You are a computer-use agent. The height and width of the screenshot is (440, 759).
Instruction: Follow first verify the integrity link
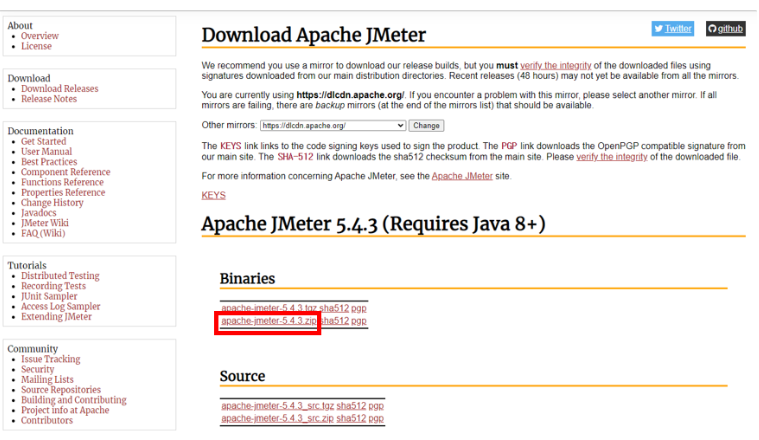coord(556,65)
